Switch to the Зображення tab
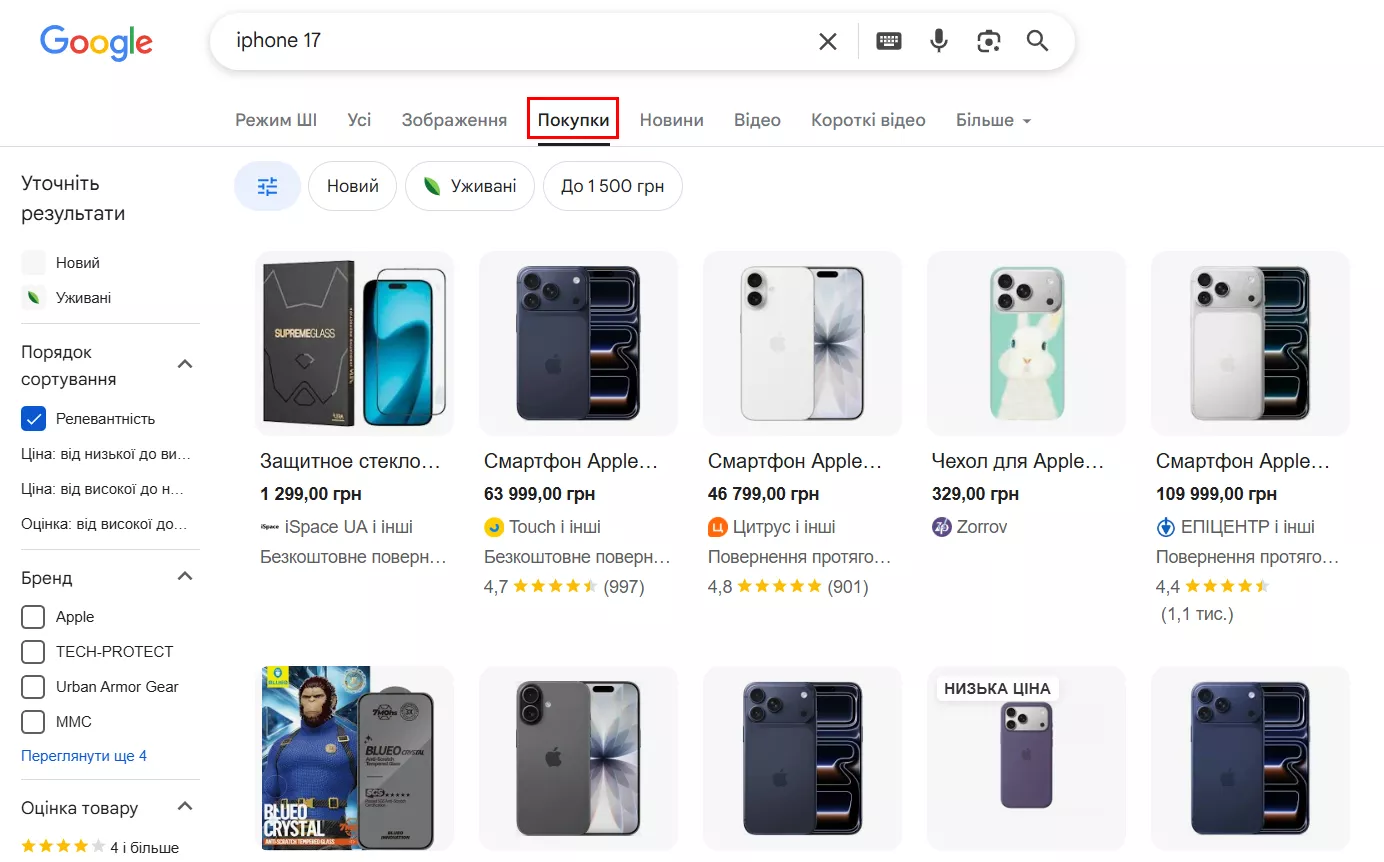 [453, 119]
